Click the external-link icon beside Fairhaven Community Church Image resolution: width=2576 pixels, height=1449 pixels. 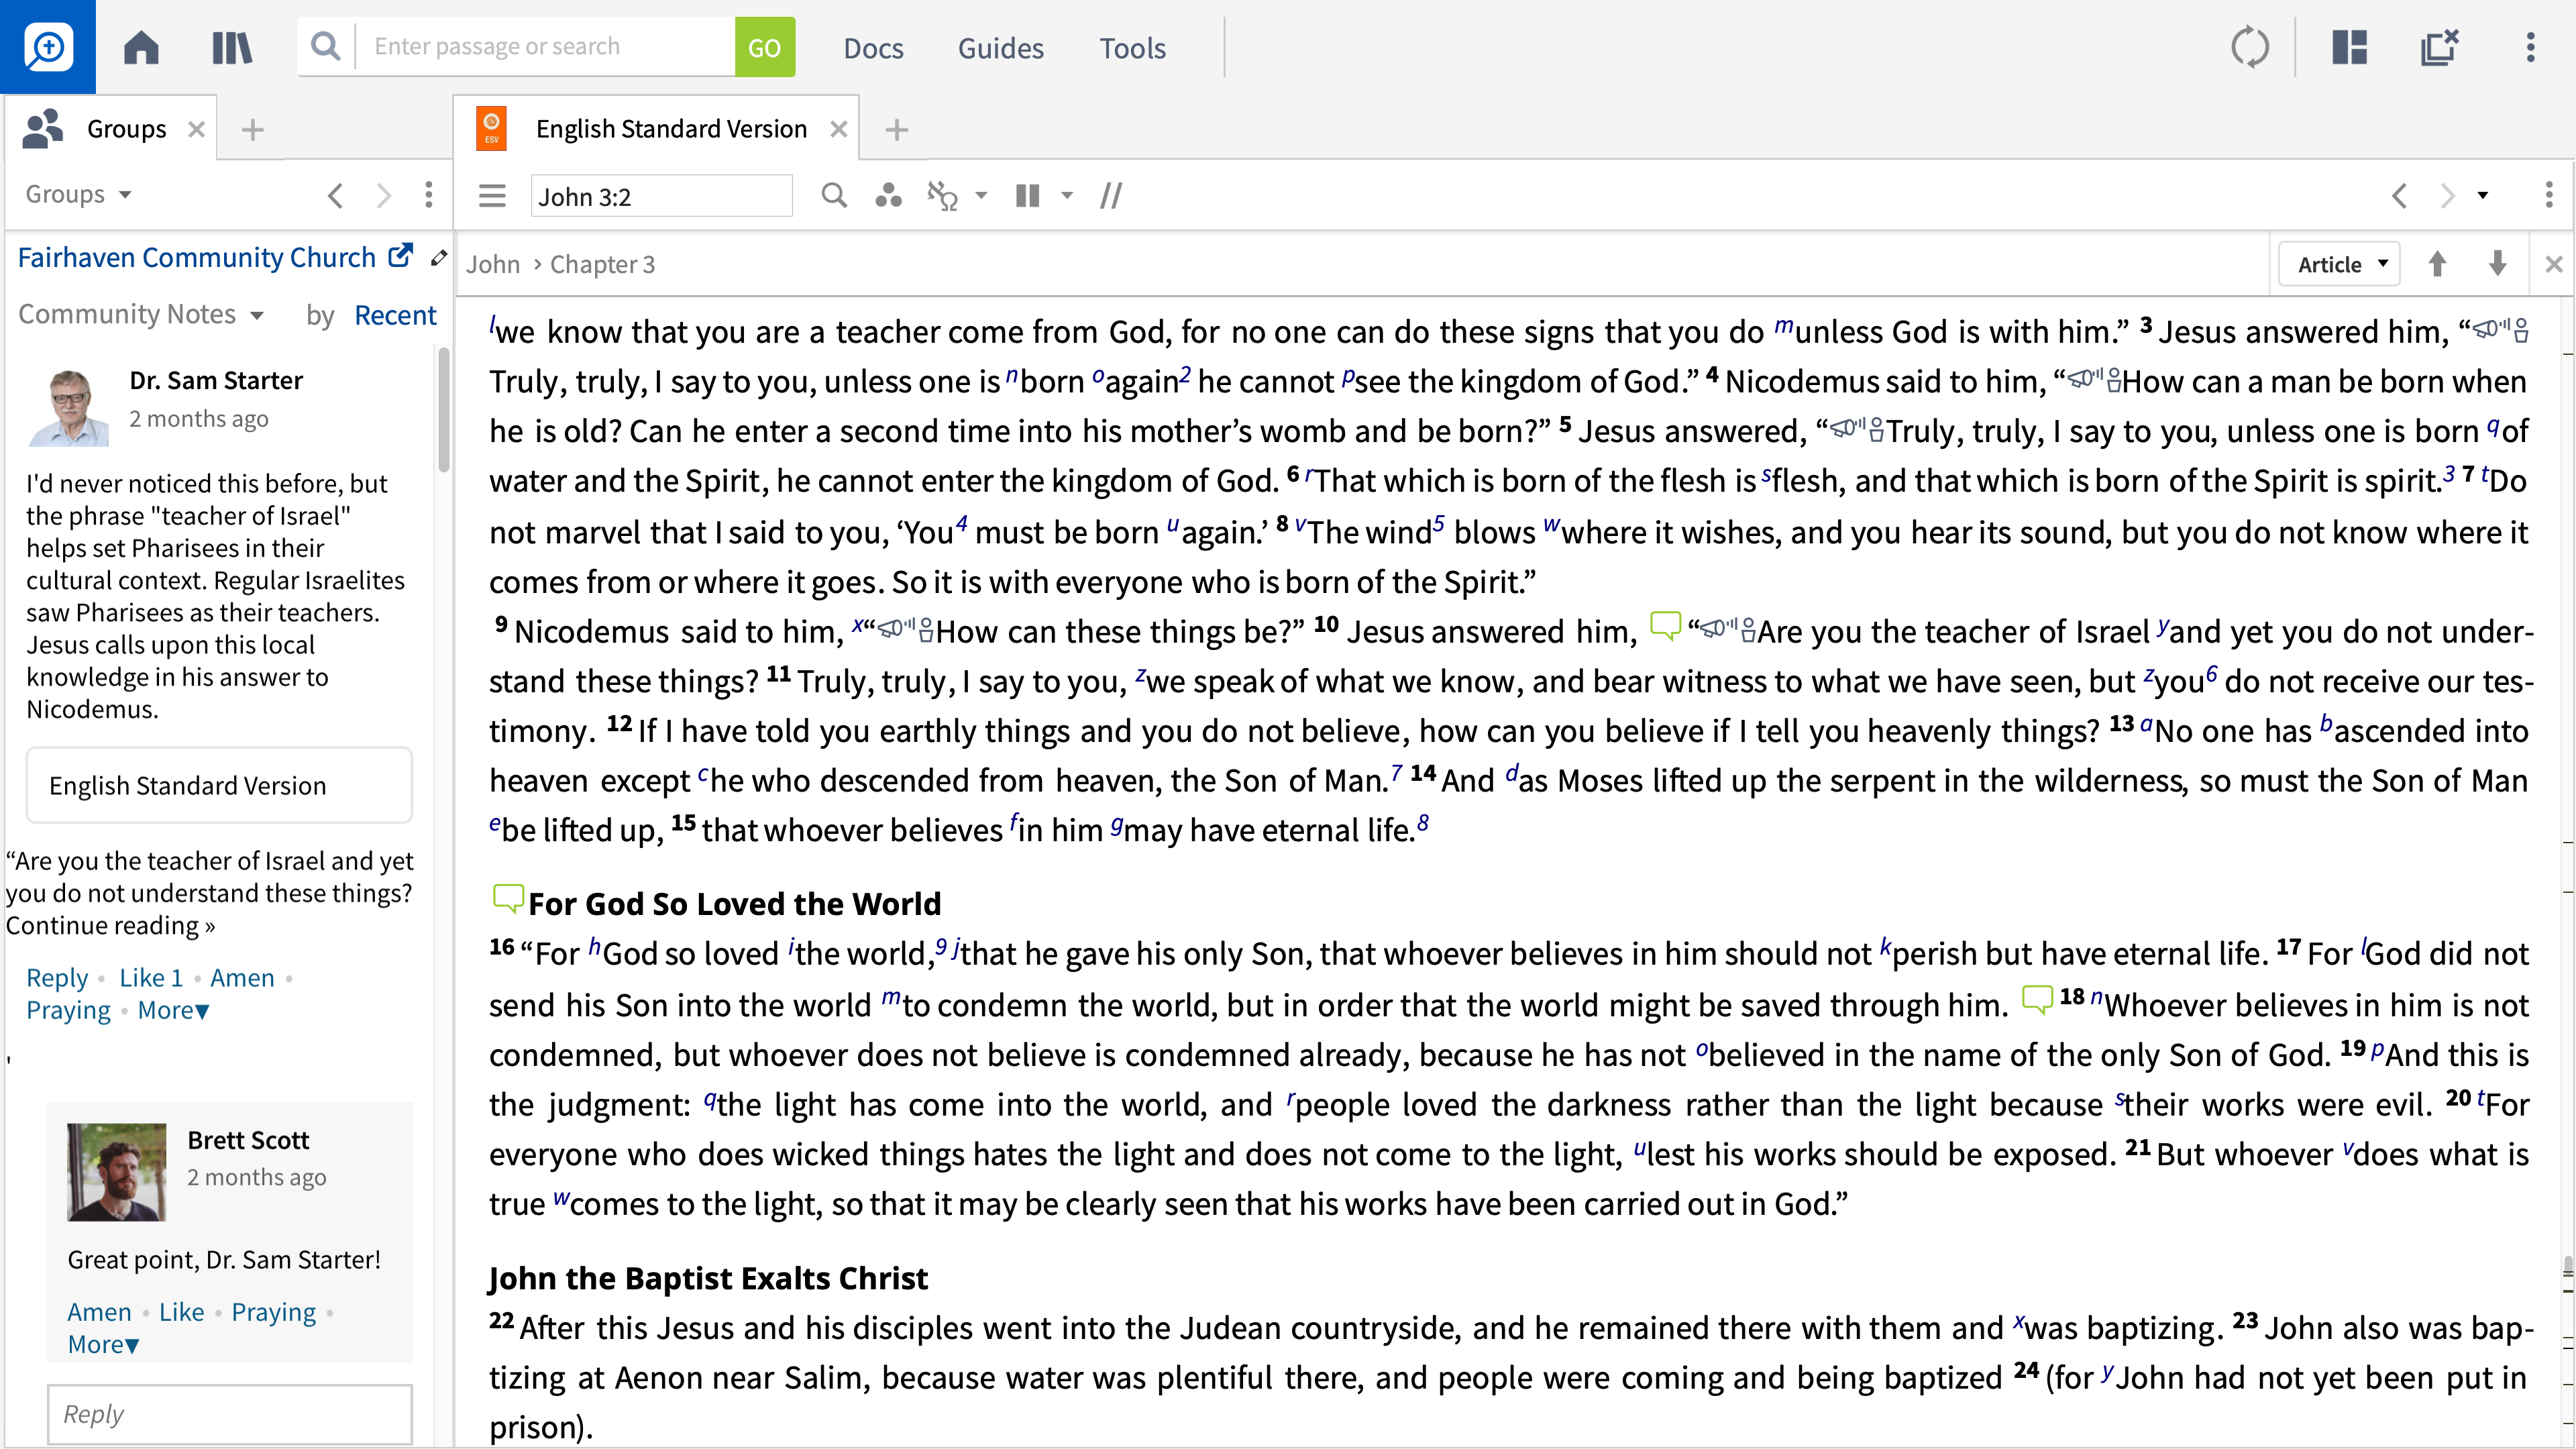pos(400,256)
